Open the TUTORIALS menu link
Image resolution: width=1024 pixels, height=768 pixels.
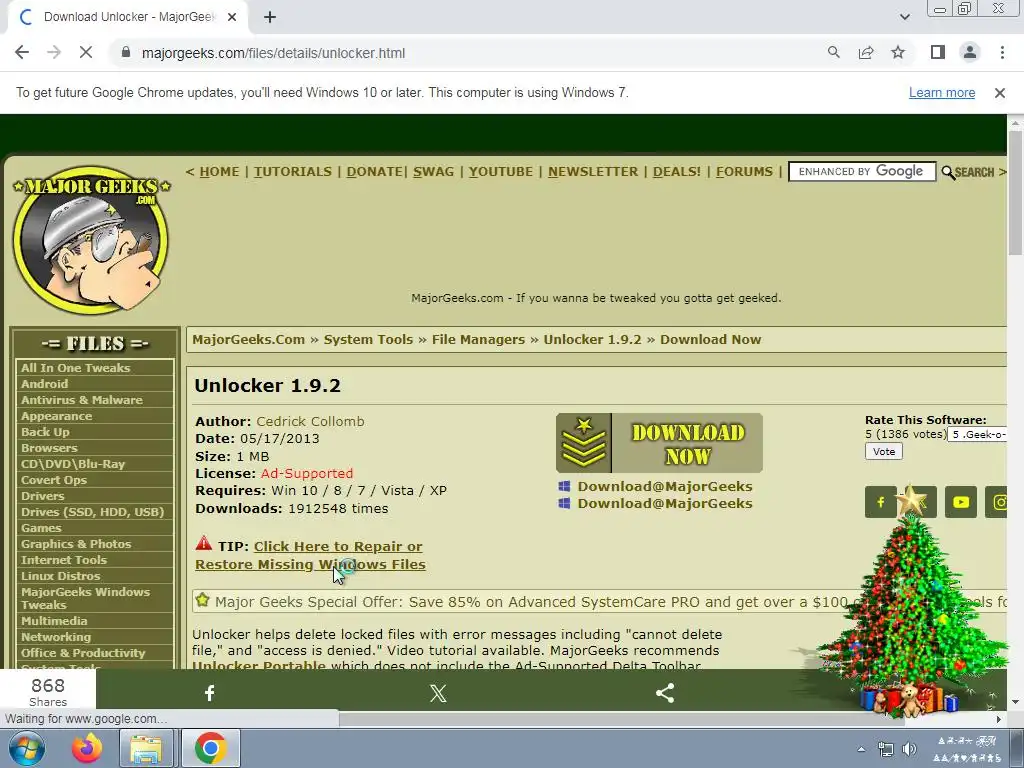tap(293, 172)
